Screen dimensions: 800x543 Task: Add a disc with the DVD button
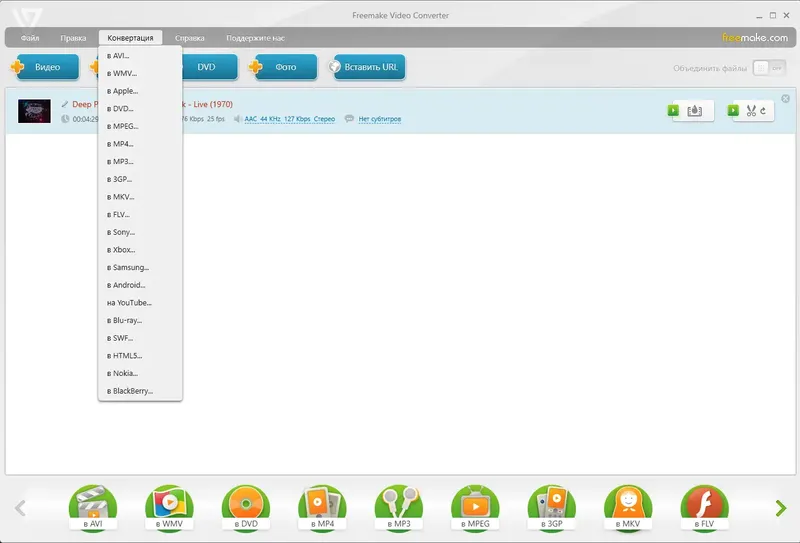click(x=209, y=67)
